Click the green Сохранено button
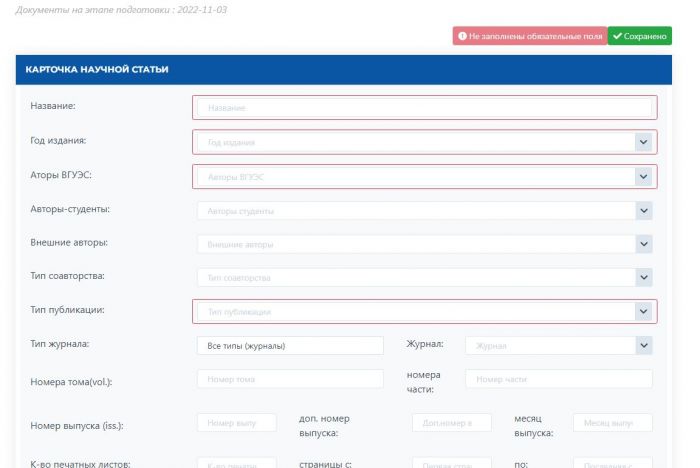The image size is (700, 468). coord(639,36)
